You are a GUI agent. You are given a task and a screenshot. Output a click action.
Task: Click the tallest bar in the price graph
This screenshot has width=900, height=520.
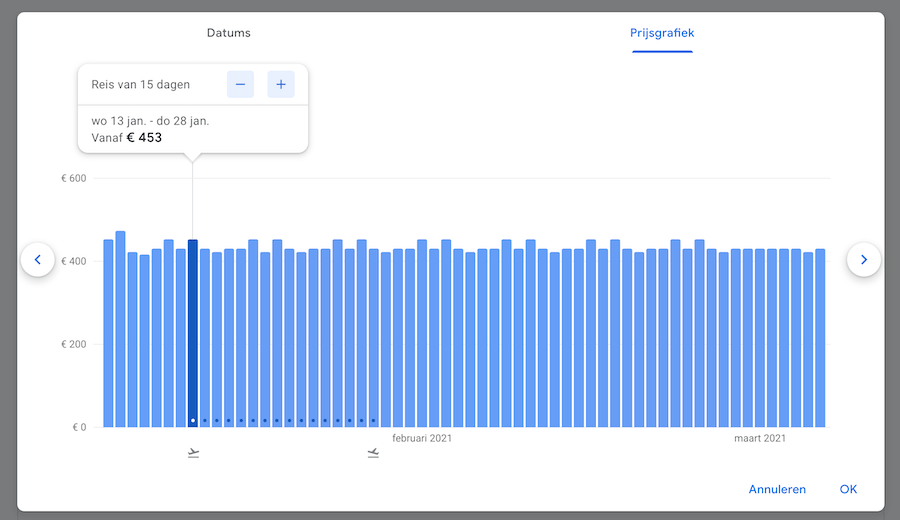[120, 330]
